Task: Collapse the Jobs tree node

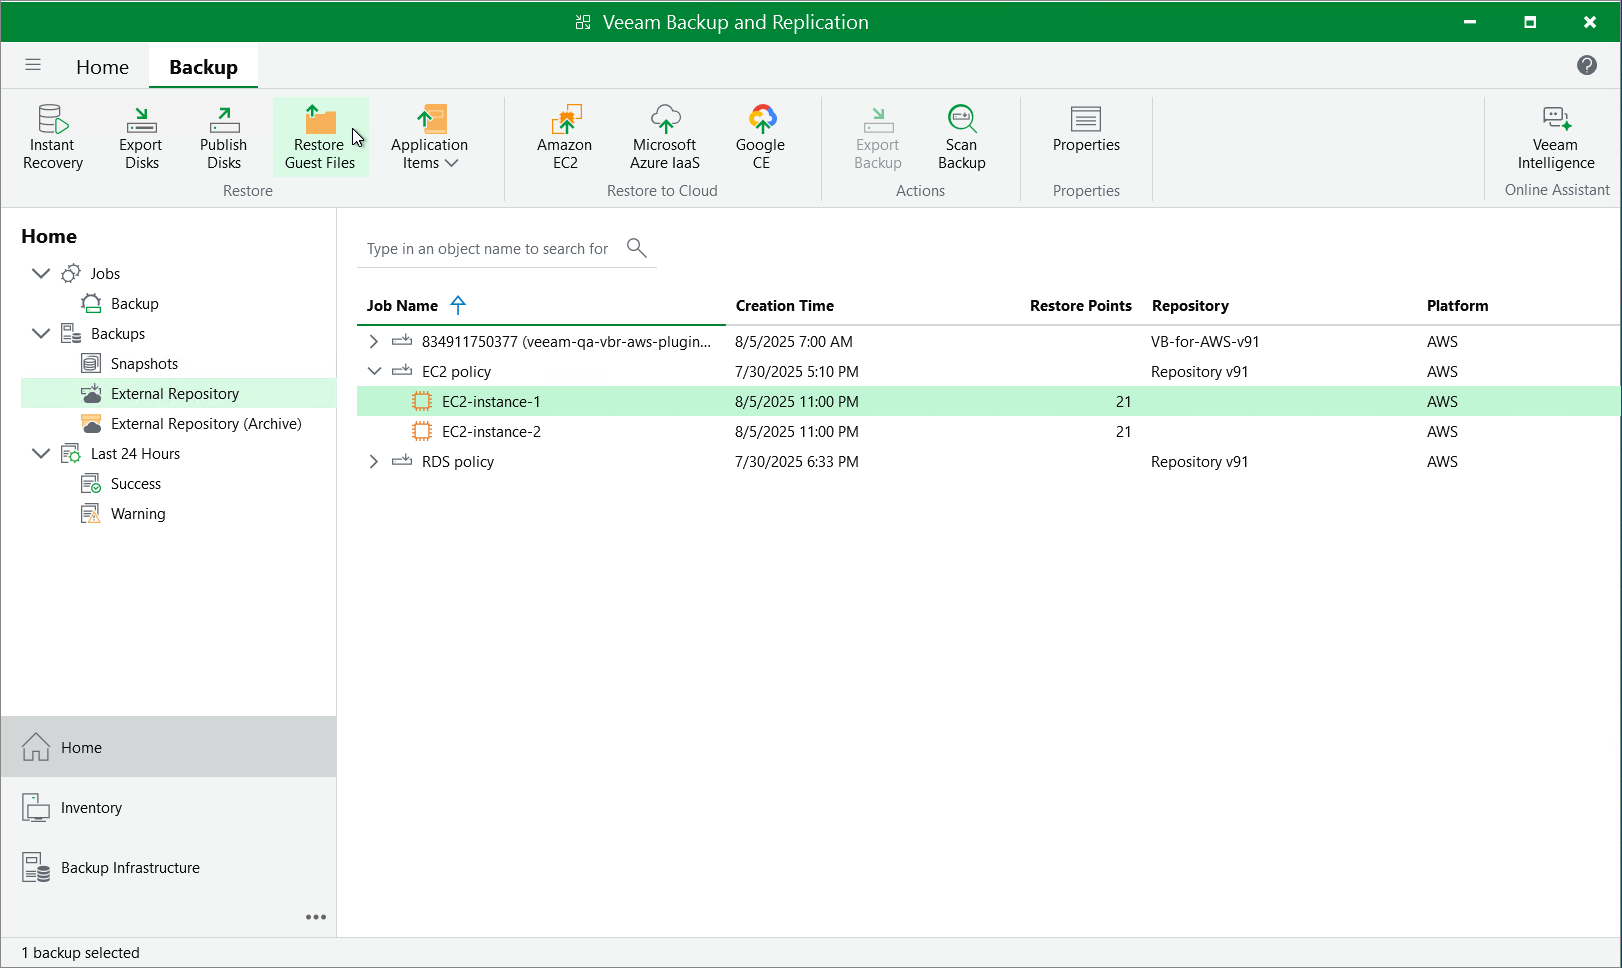Action: click(41, 273)
